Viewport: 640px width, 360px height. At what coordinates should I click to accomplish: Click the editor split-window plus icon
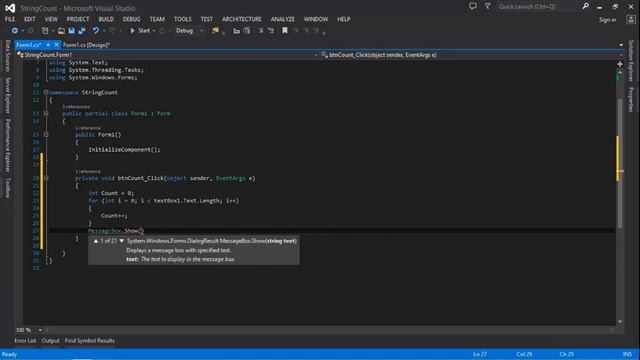[620, 64]
